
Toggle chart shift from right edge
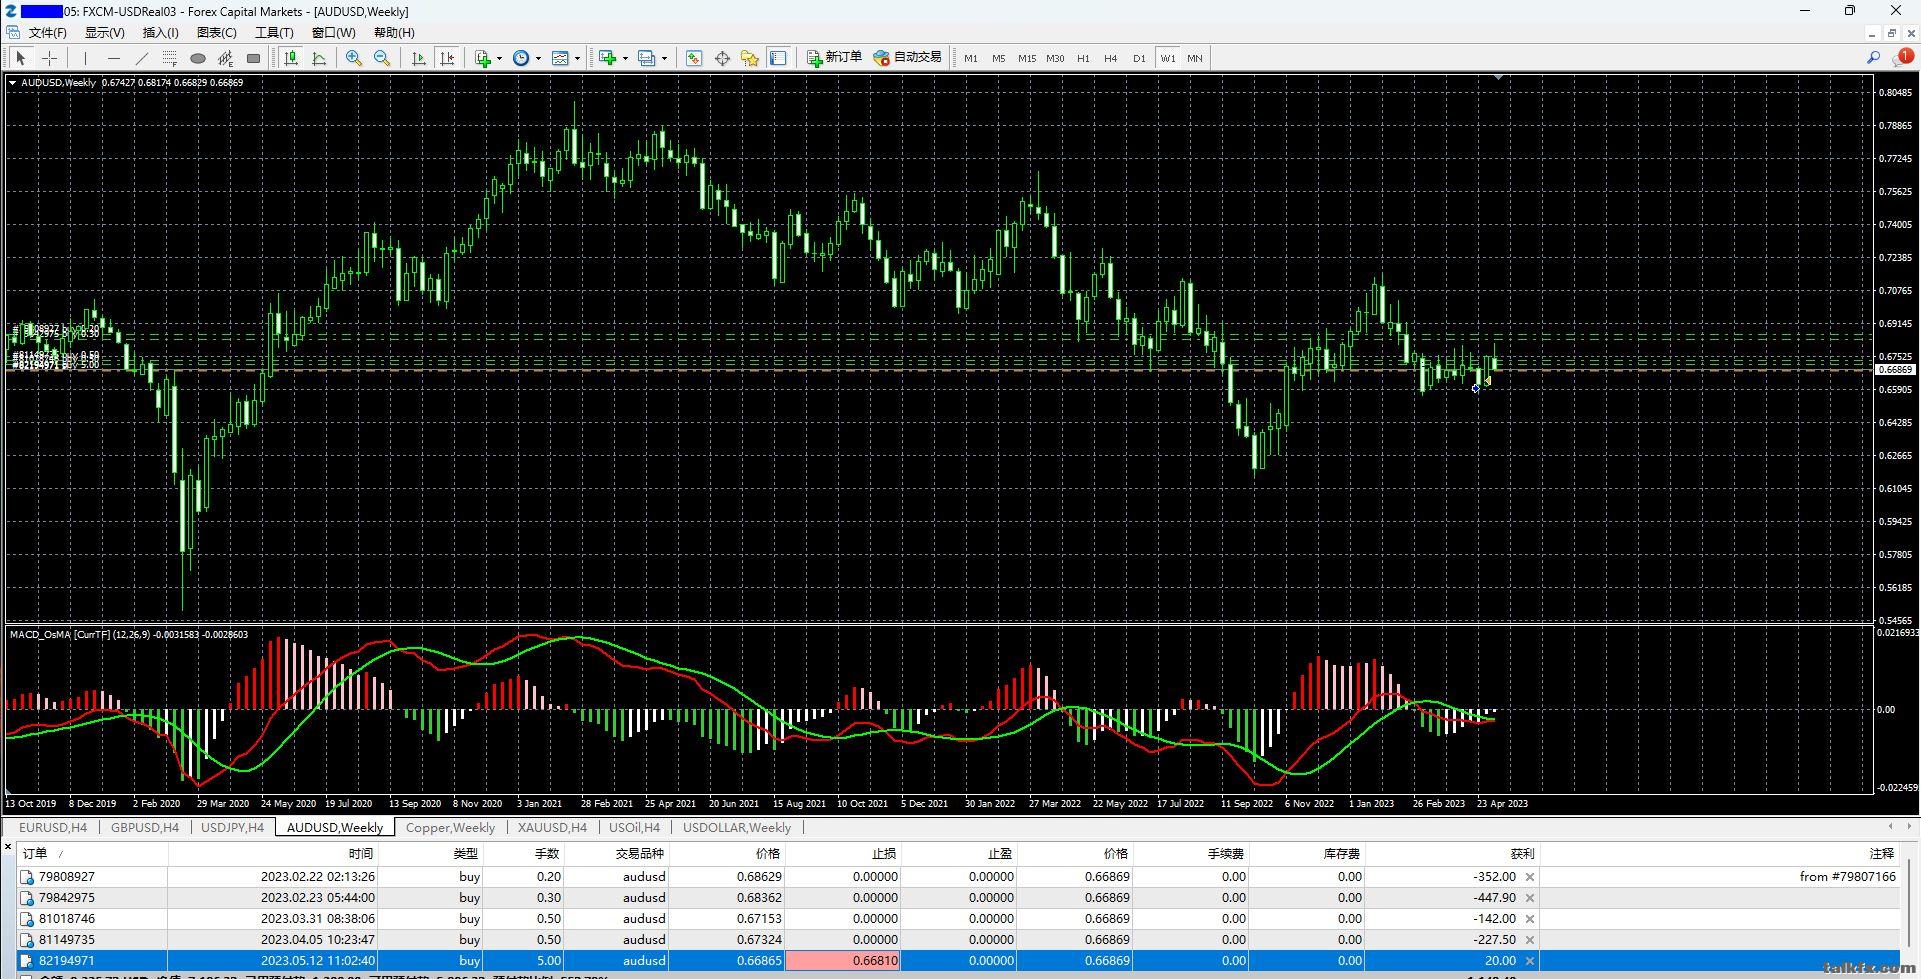point(447,58)
